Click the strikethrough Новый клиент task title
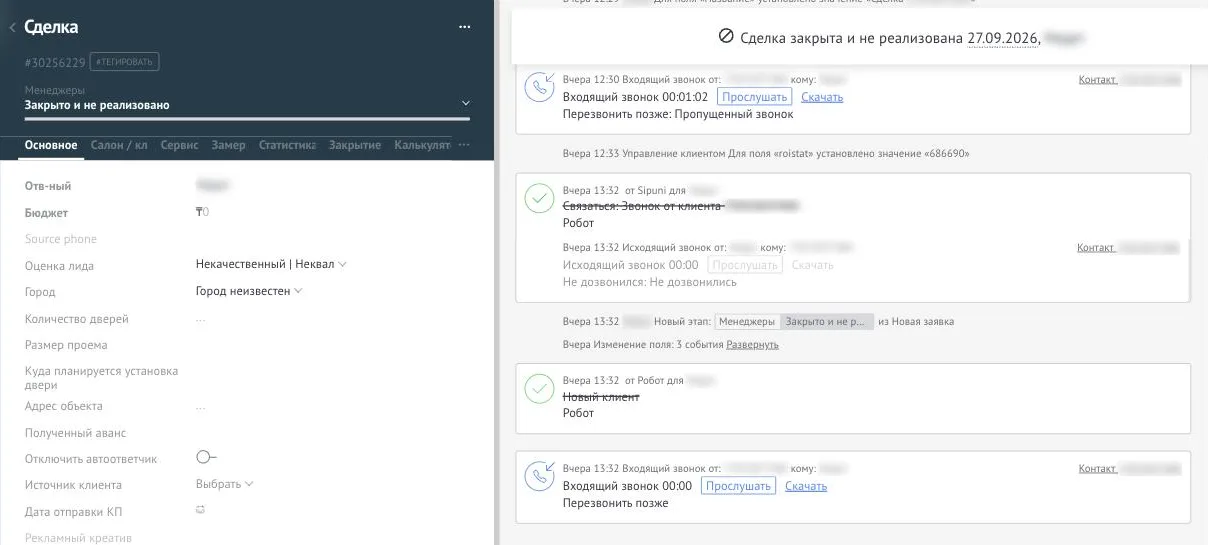The width and height of the screenshot is (1208, 545). click(601, 397)
